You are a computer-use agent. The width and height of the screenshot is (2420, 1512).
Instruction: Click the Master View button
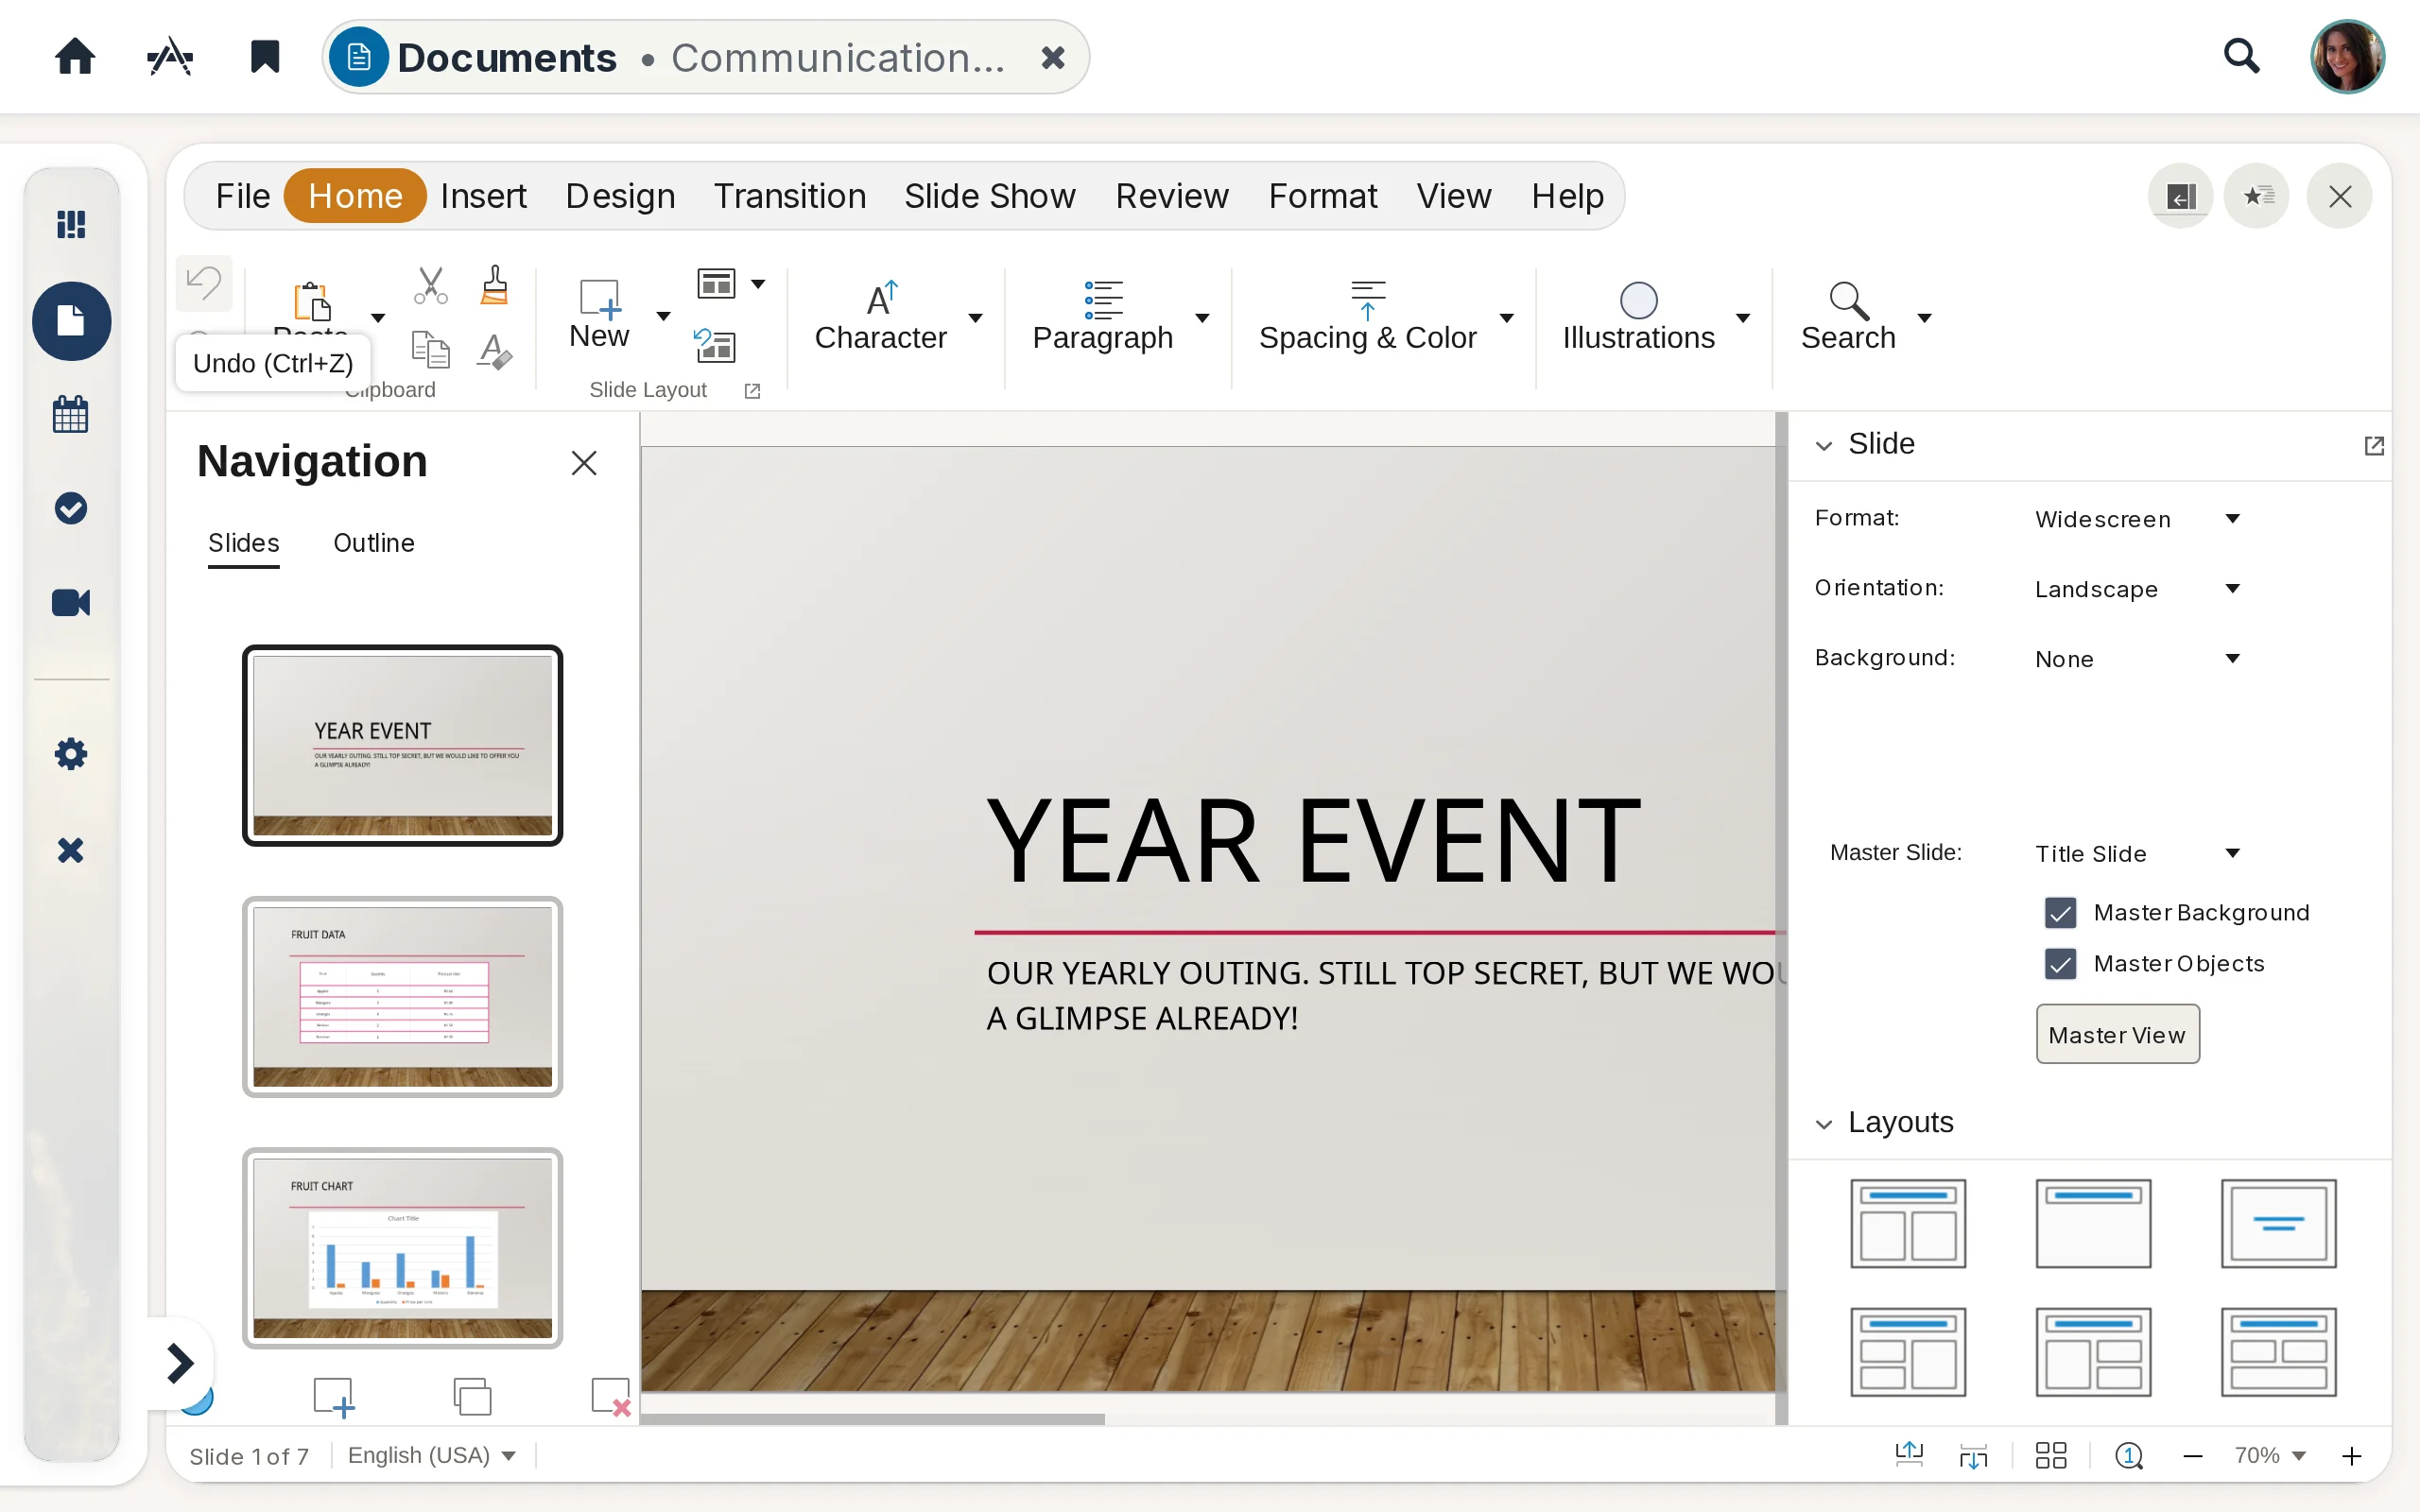pos(2117,1034)
